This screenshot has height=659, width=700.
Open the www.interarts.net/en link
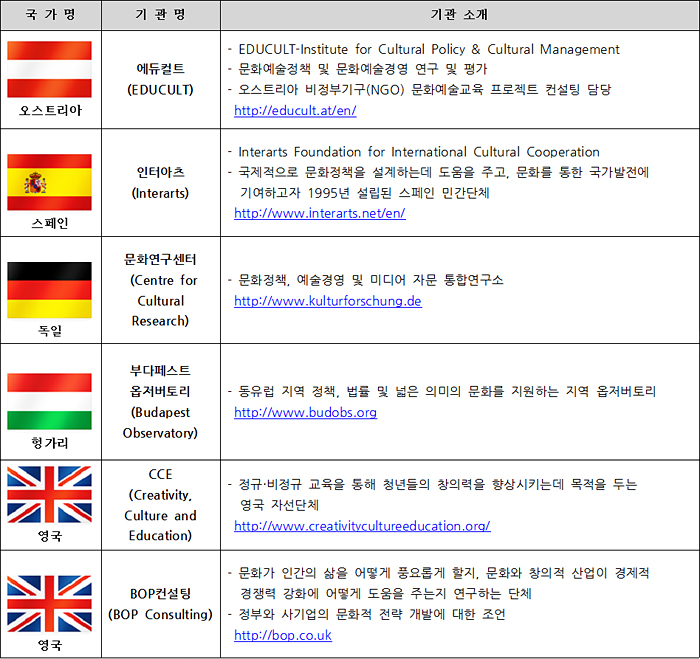[320, 213]
